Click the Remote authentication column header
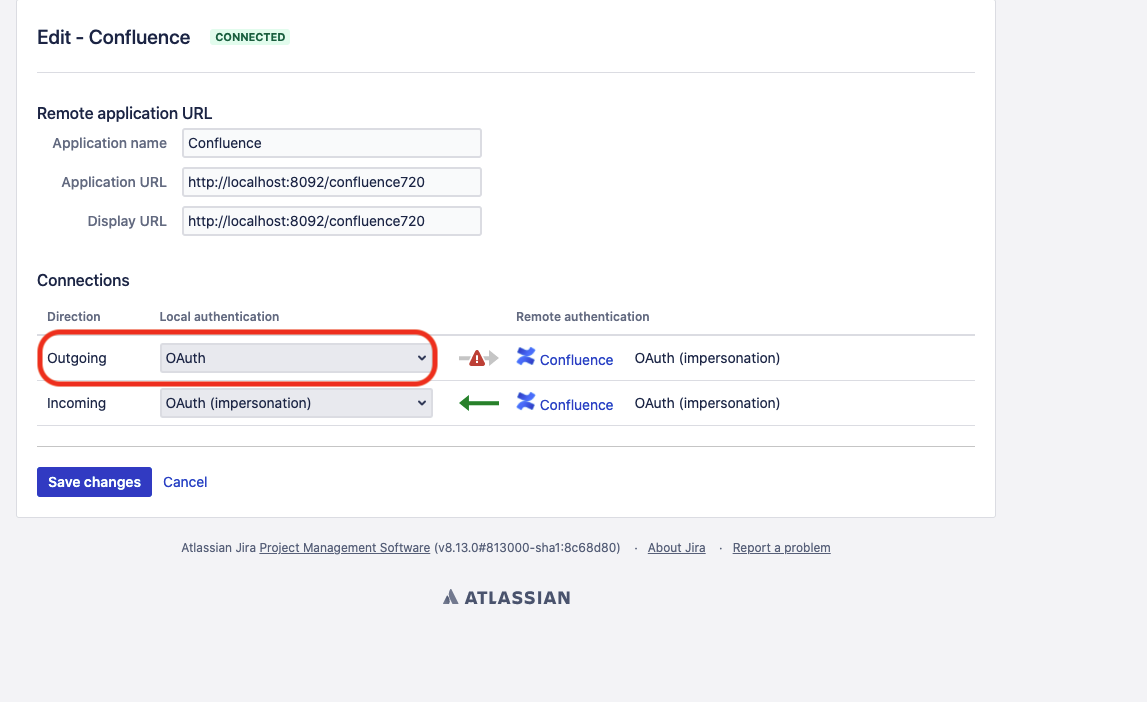This screenshot has height=702, width=1147. tap(582, 317)
